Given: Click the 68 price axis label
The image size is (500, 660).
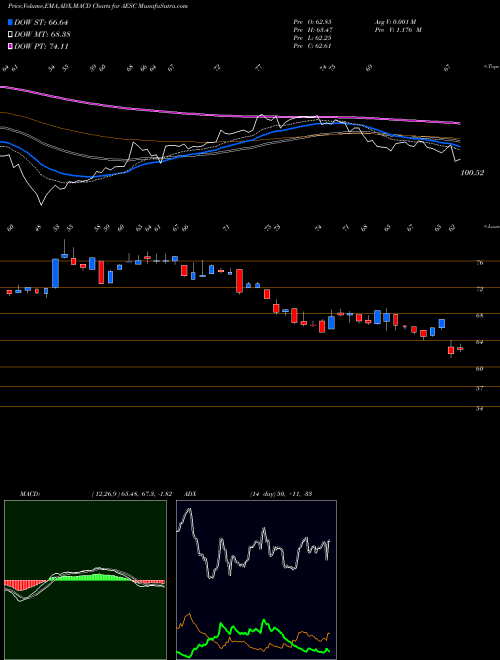Looking at the screenshot, I should 479,315.
